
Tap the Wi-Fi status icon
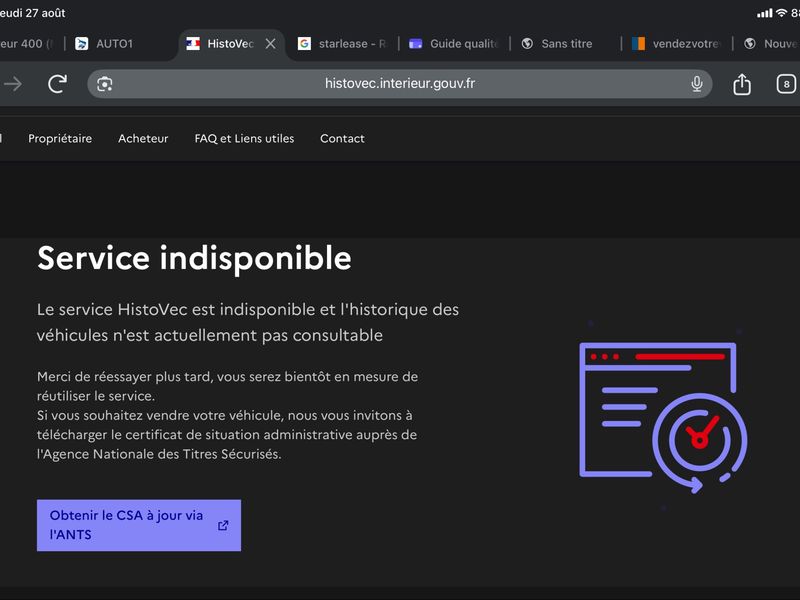click(781, 13)
